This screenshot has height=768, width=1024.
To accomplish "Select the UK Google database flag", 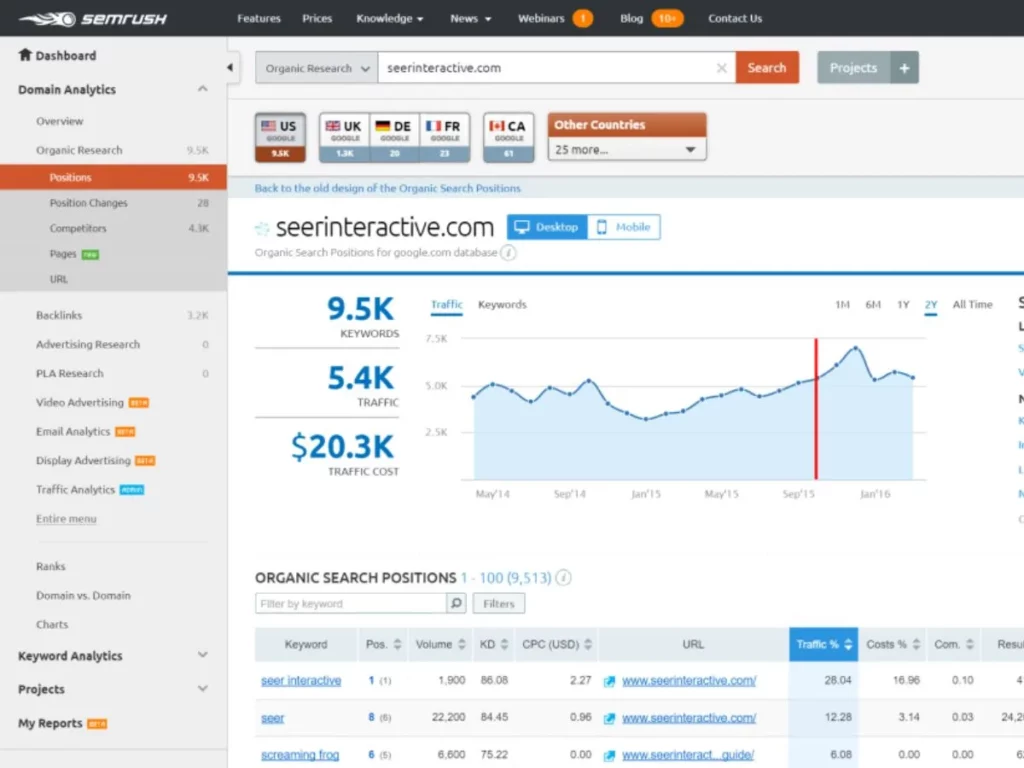I will [344, 137].
